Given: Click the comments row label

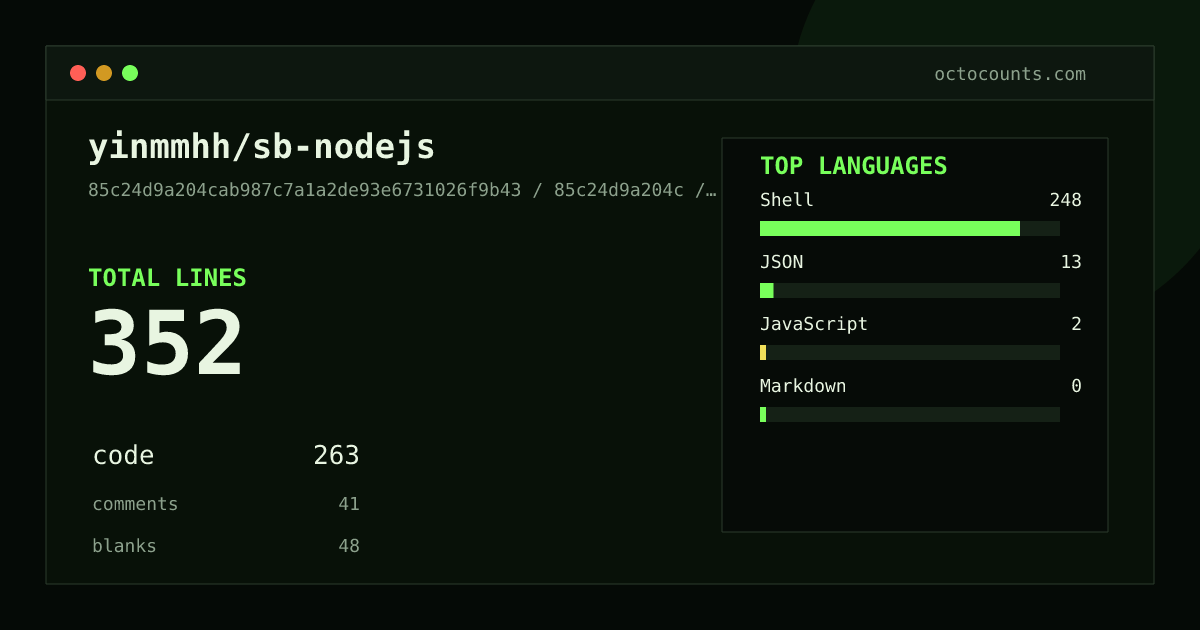Looking at the screenshot, I should coord(135,504).
